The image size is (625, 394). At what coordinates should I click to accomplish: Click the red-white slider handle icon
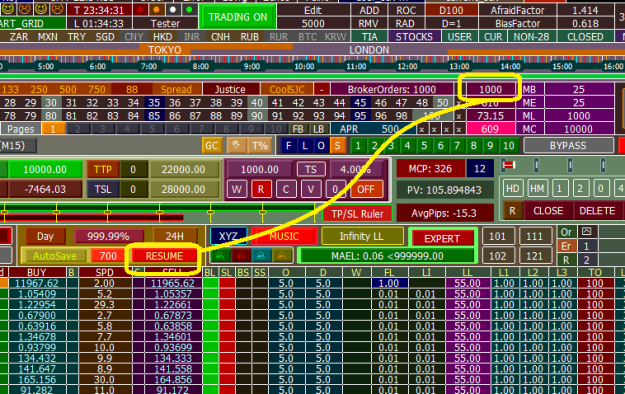509,165
